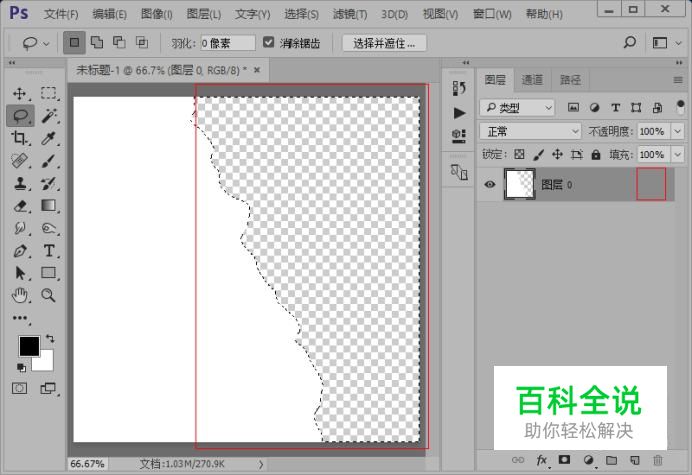Choose Subtract from Selection mode
The image size is (692, 475).
(119, 42)
